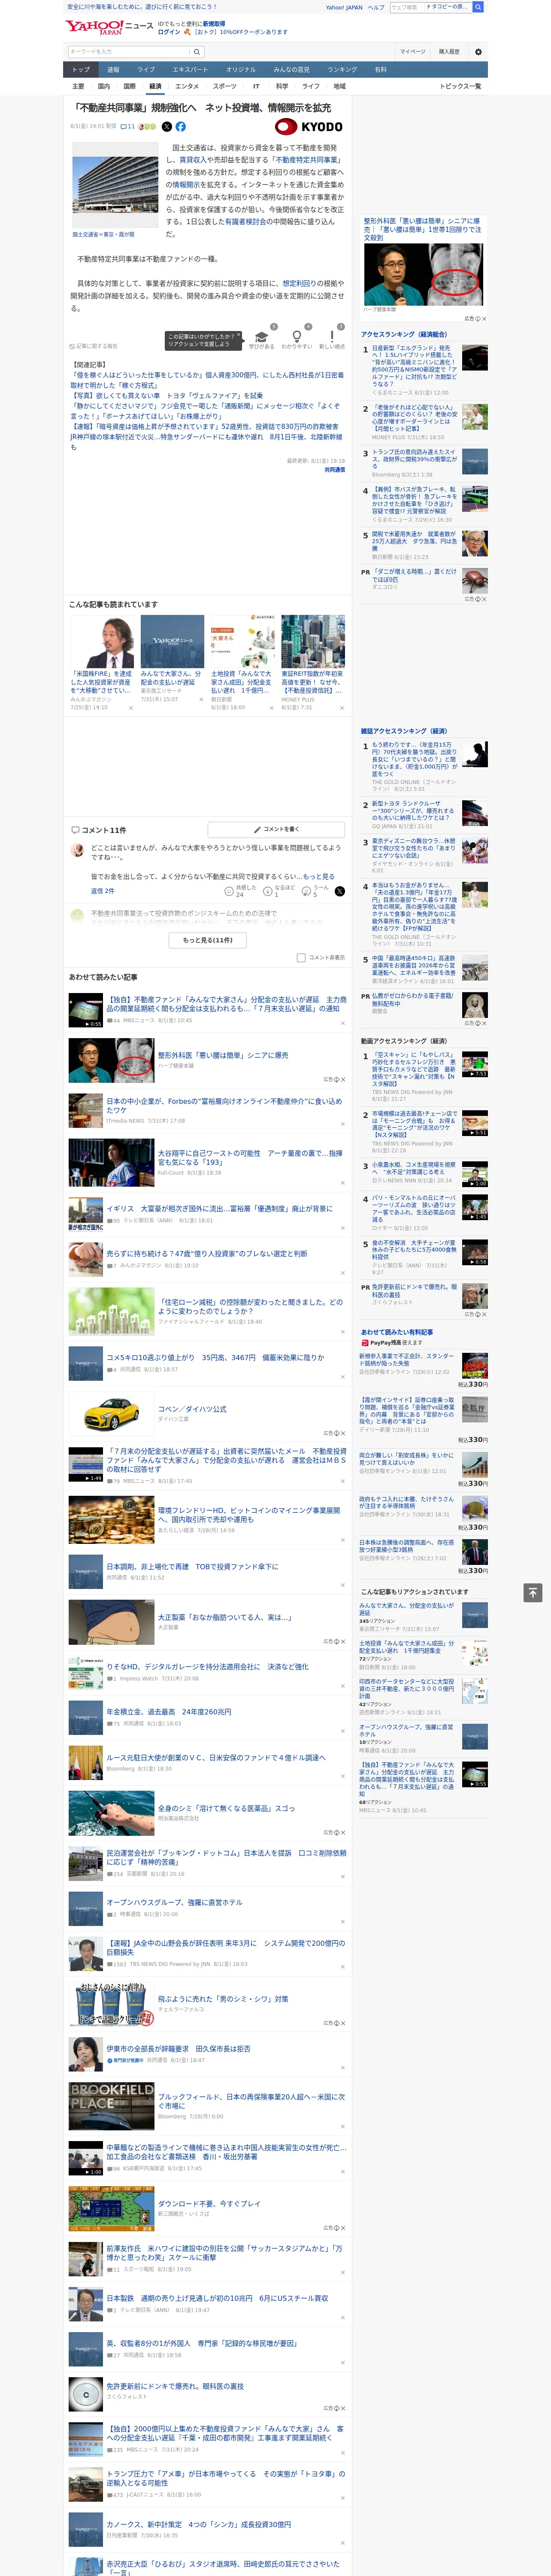Share the article on Facebook
Image resolution: width=551 pixels, height=2576 pixels.
tap(181, 127)
